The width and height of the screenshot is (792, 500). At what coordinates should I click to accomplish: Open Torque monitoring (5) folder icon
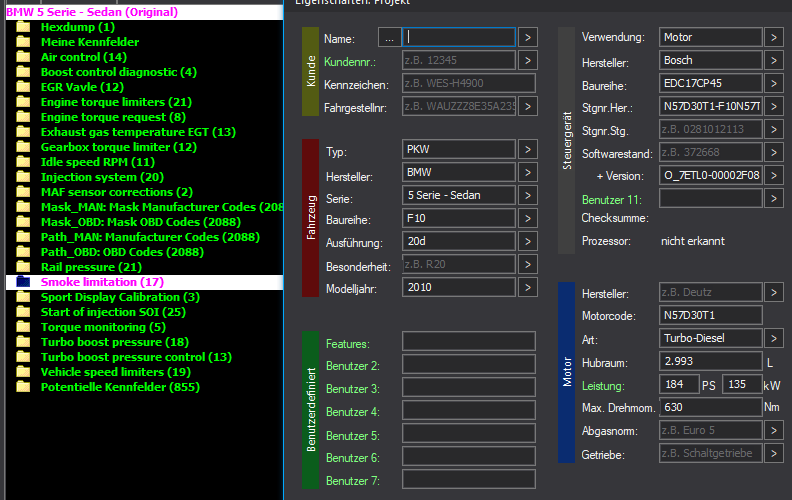point(23,327)
